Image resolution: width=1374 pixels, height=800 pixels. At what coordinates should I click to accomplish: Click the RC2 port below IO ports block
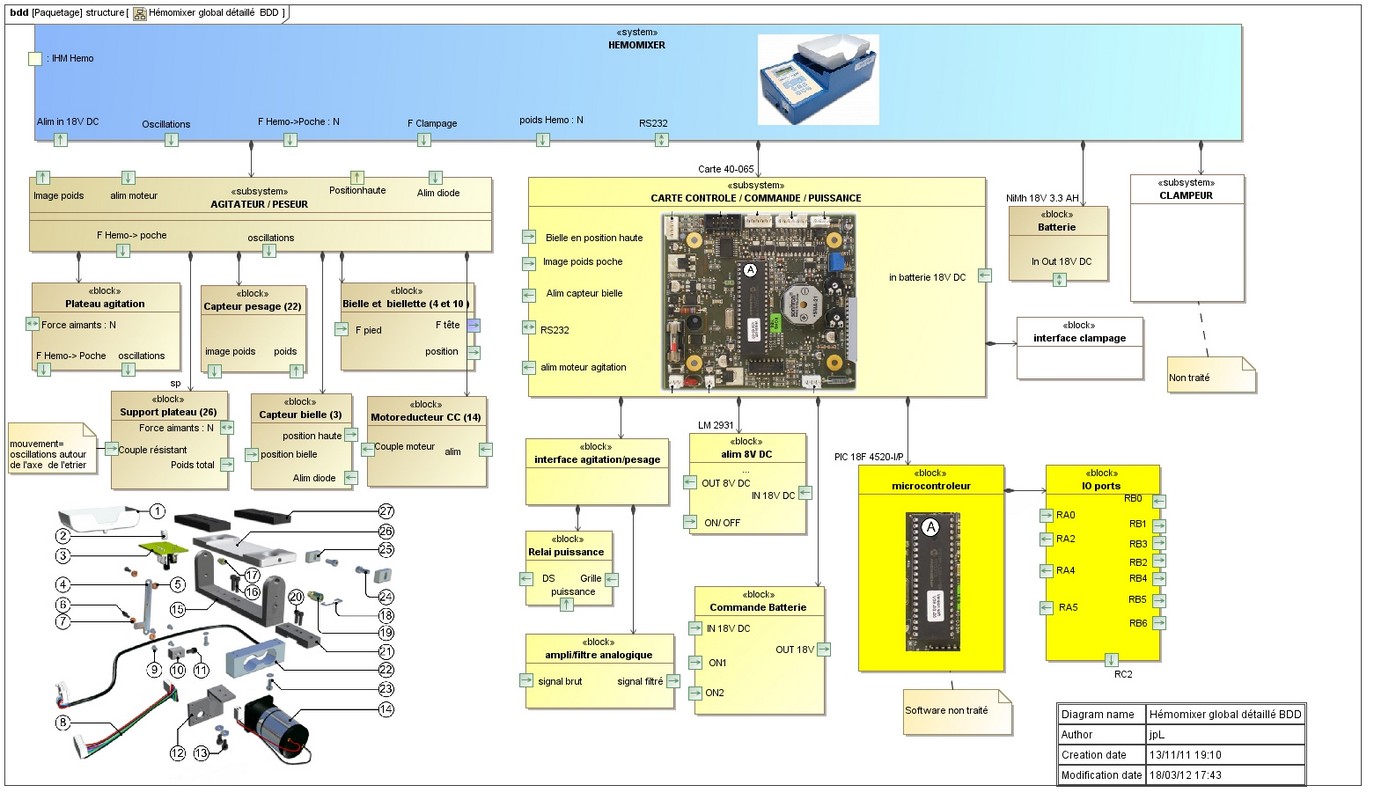(1110, 659)
